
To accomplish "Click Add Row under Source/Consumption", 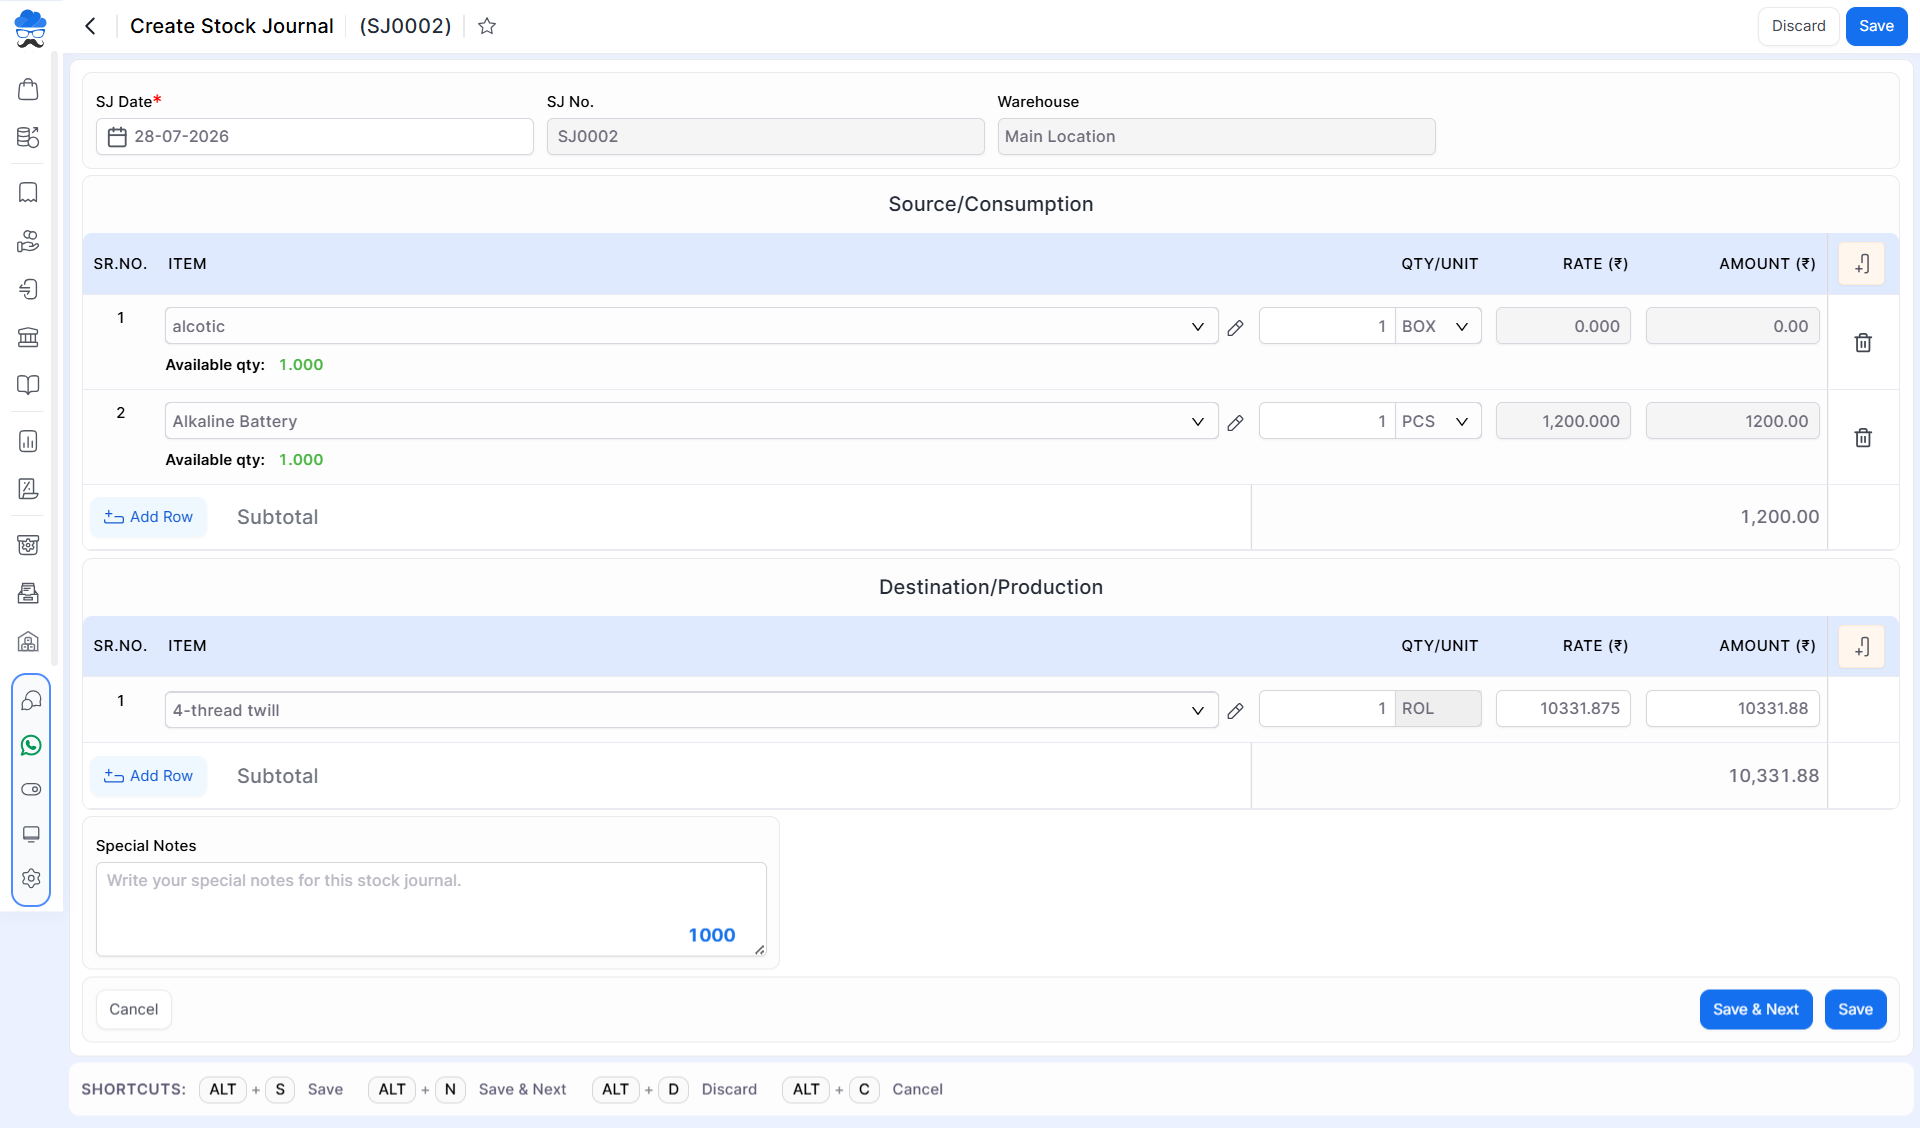I will click(x=149, y=518).
